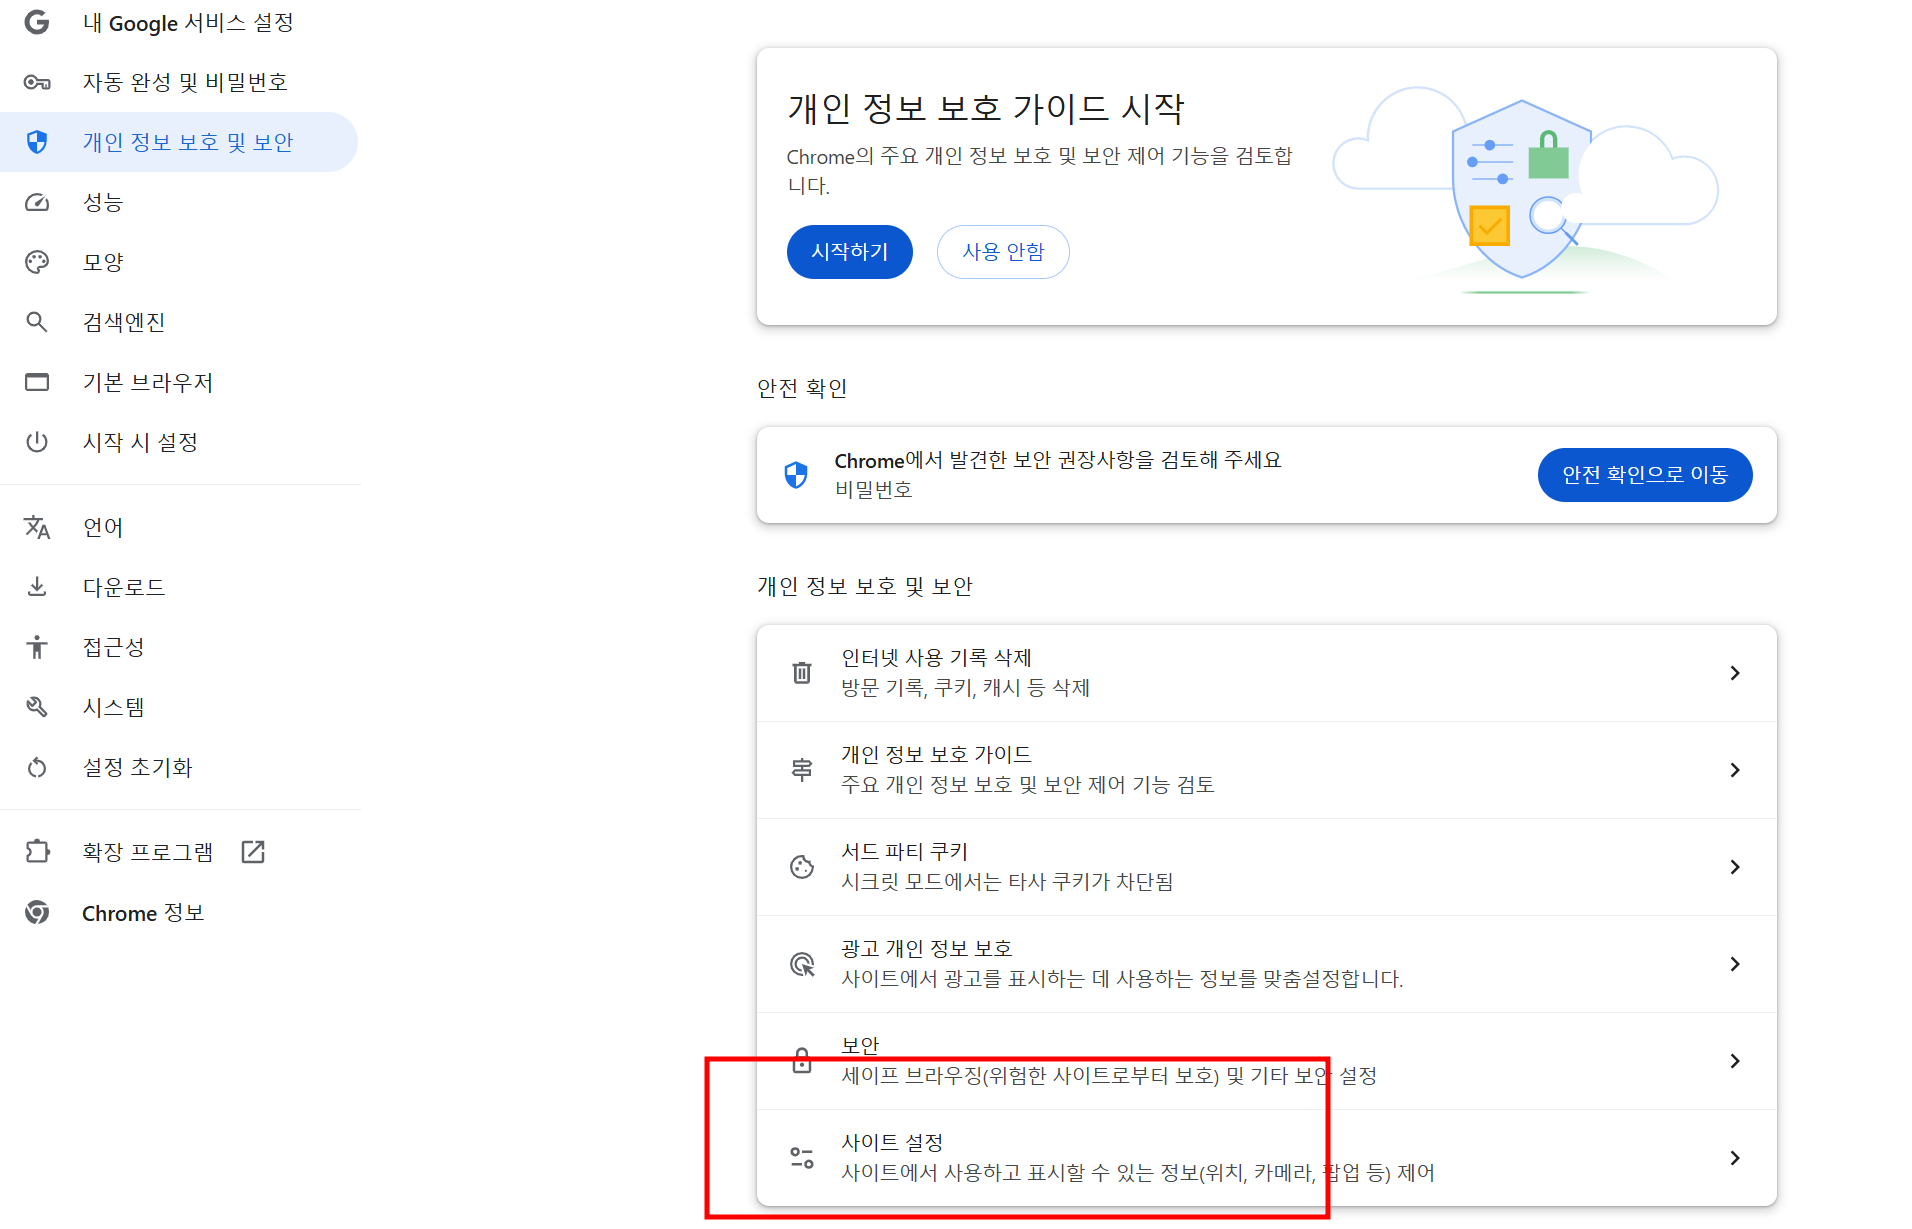Image resolution: width=1912 pixels, height=1229 pixels.
Task: Click the shield icon for privacy and security
Action: [37, 142]
